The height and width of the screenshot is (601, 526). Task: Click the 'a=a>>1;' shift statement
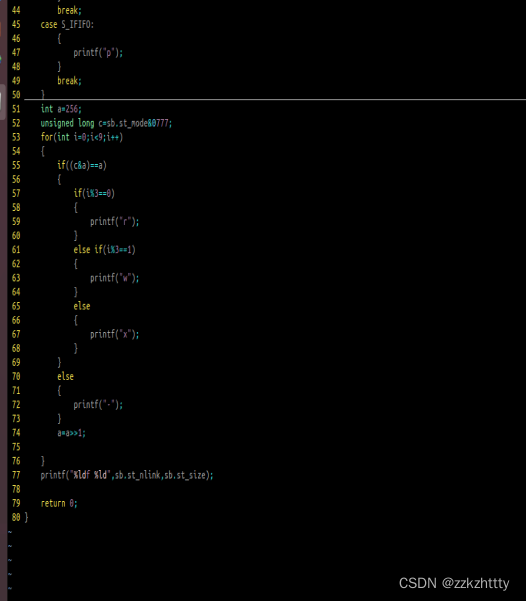click(x=71, y=433)
